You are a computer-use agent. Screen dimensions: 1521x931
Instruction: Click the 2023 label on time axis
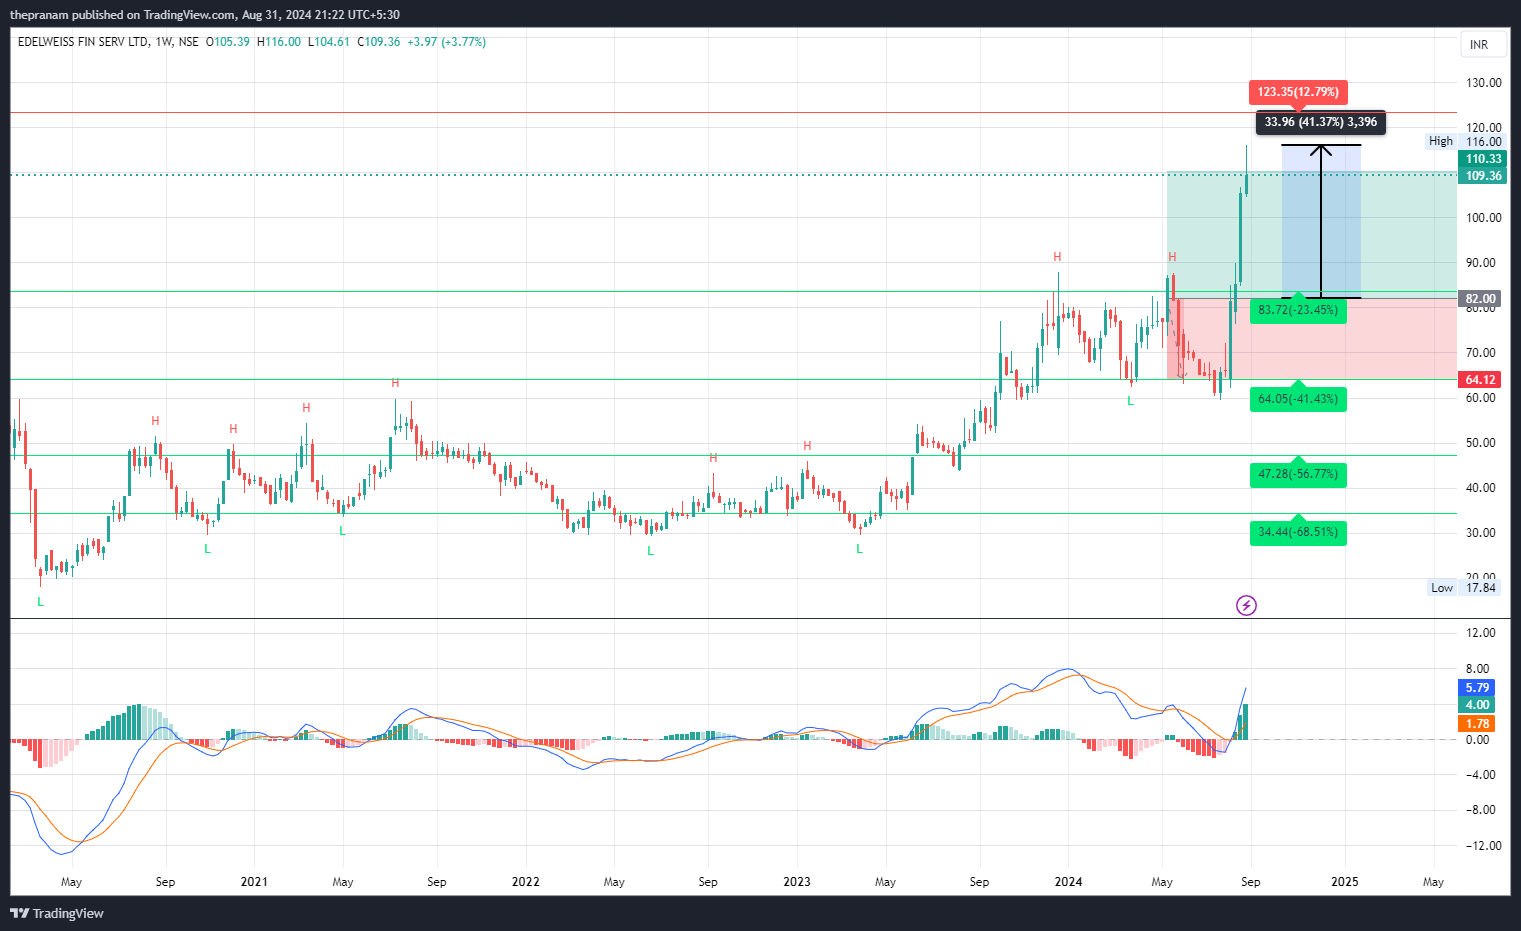797,882
